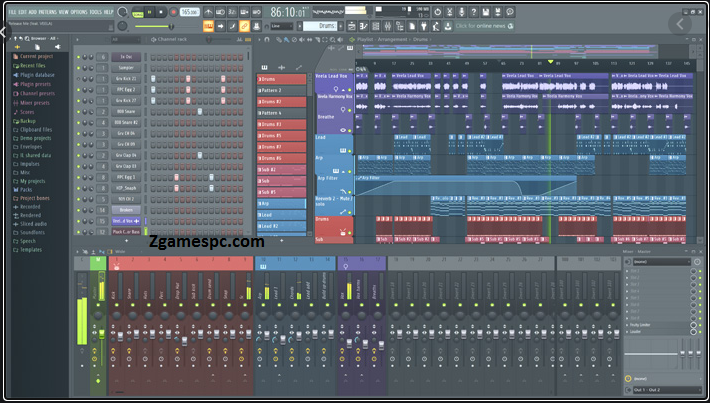
Task: Mute the Veela Lead Vox playlist track
Action: pos(350,90)
